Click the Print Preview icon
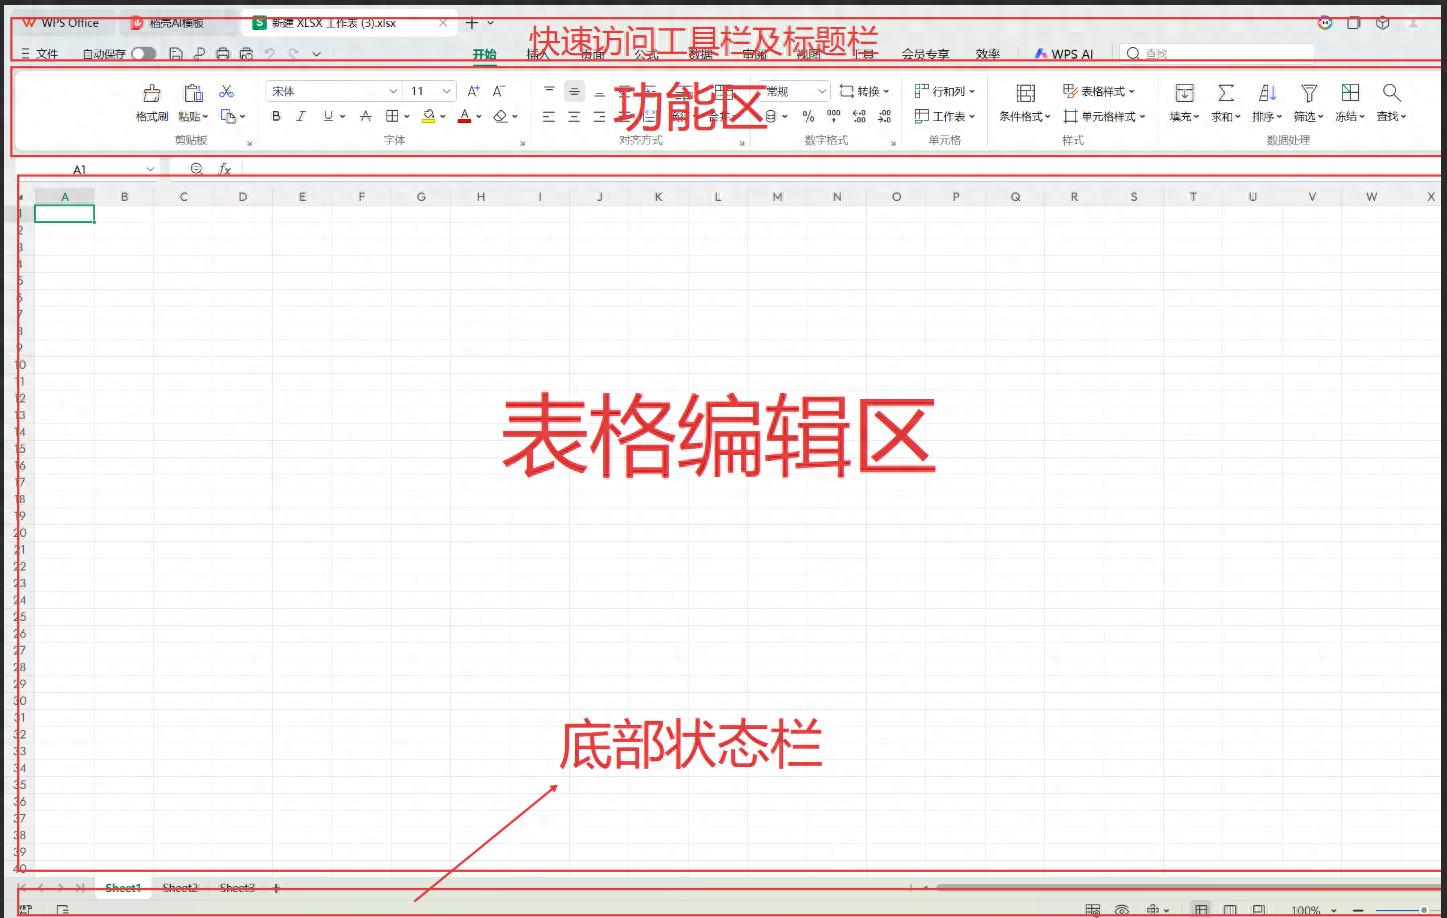 coord(246,54)
